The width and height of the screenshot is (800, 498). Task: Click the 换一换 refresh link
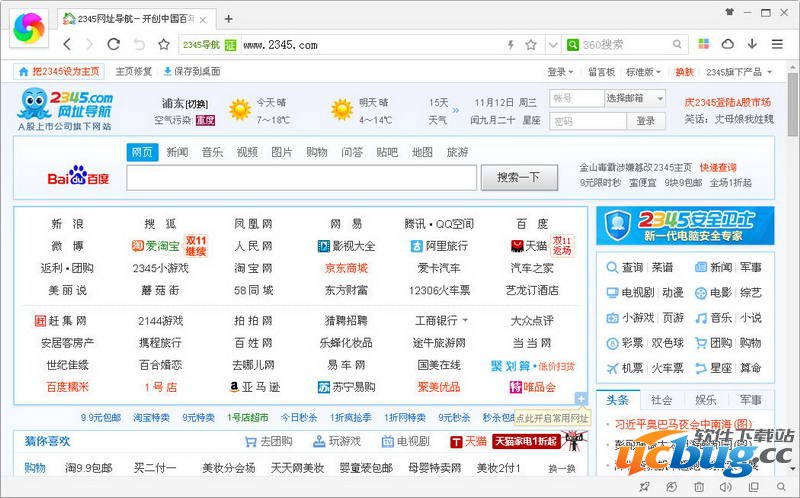pyautogui.click(x=562, y=468)
